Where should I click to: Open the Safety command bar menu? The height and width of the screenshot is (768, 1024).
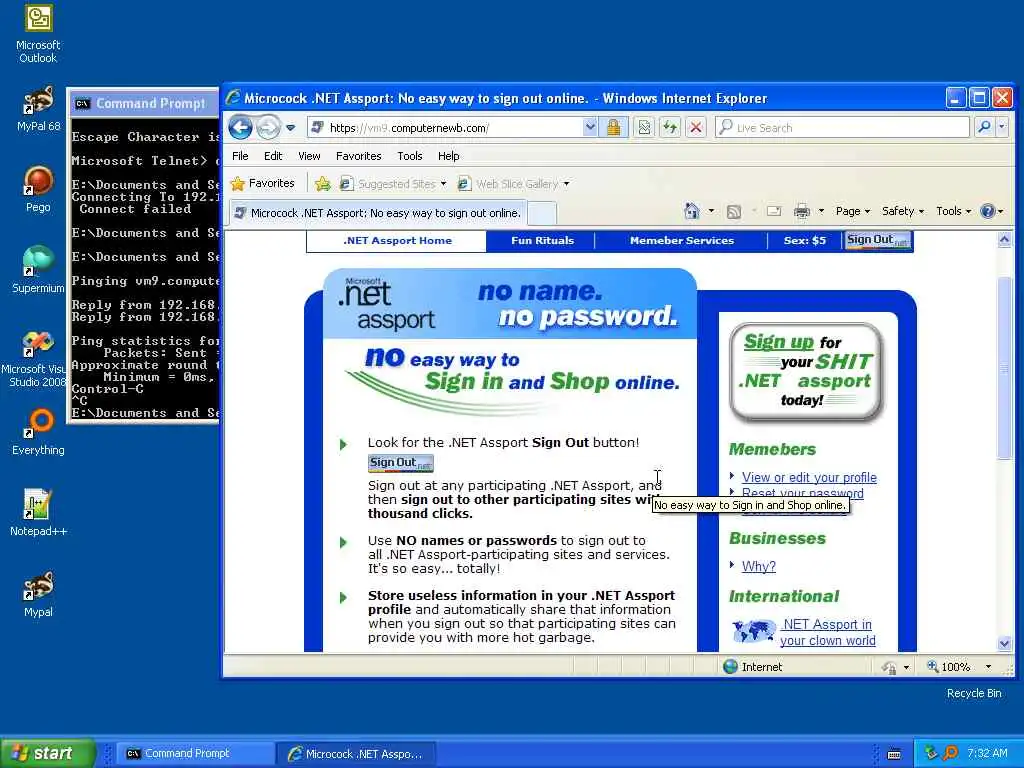(903, 211)
